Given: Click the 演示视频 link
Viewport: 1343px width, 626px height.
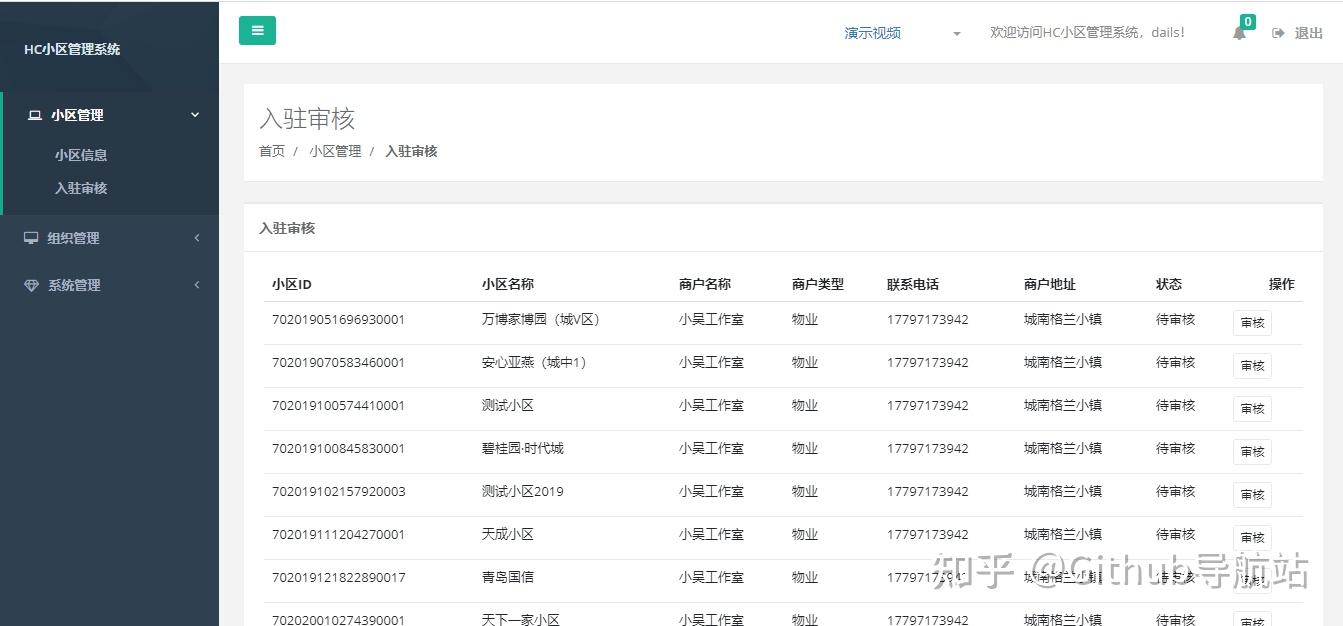Looking at the screenshot, I should pyautogui.click(x=873, y=33).
